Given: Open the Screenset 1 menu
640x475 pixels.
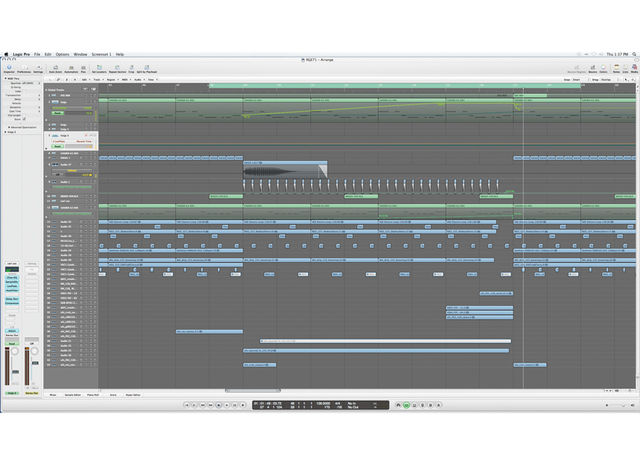Looking at the screenshot, I should click(x=101, y=54).
